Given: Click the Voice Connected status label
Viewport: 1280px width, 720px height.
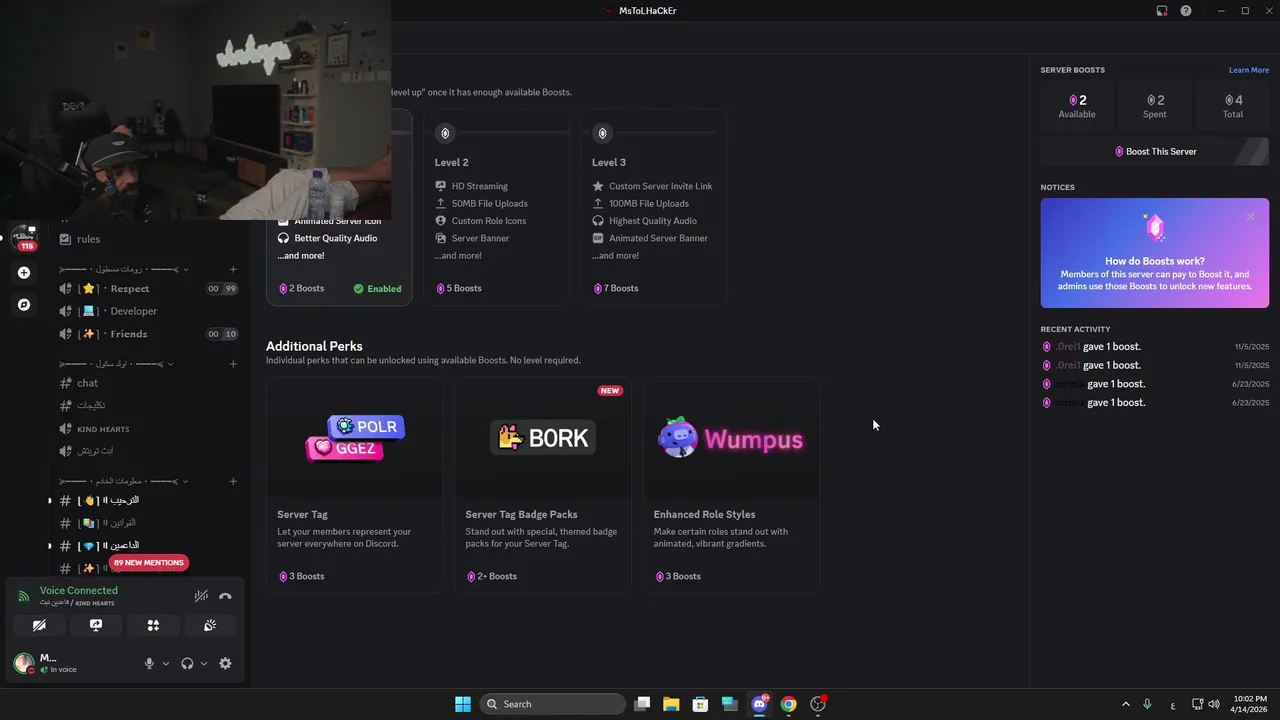Looking at the screenshot, I should pyautogui.click(x=78, y=591).
